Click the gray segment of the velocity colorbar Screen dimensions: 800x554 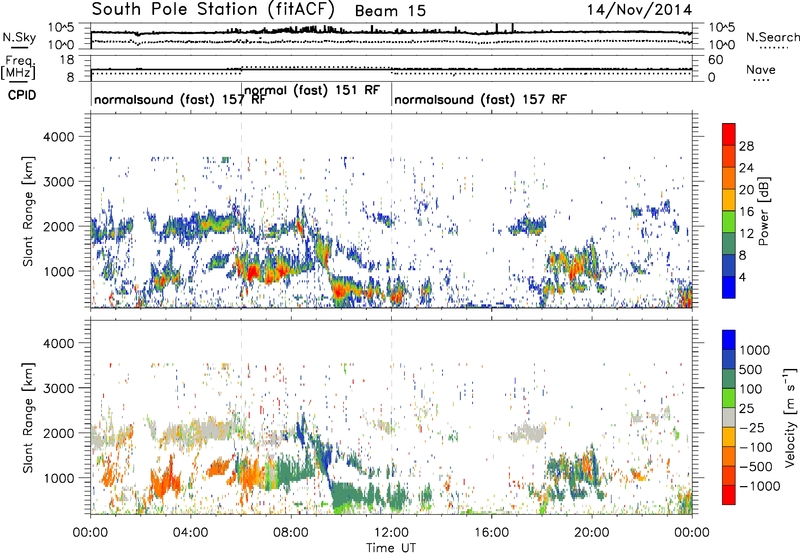[x=729, y=418]
